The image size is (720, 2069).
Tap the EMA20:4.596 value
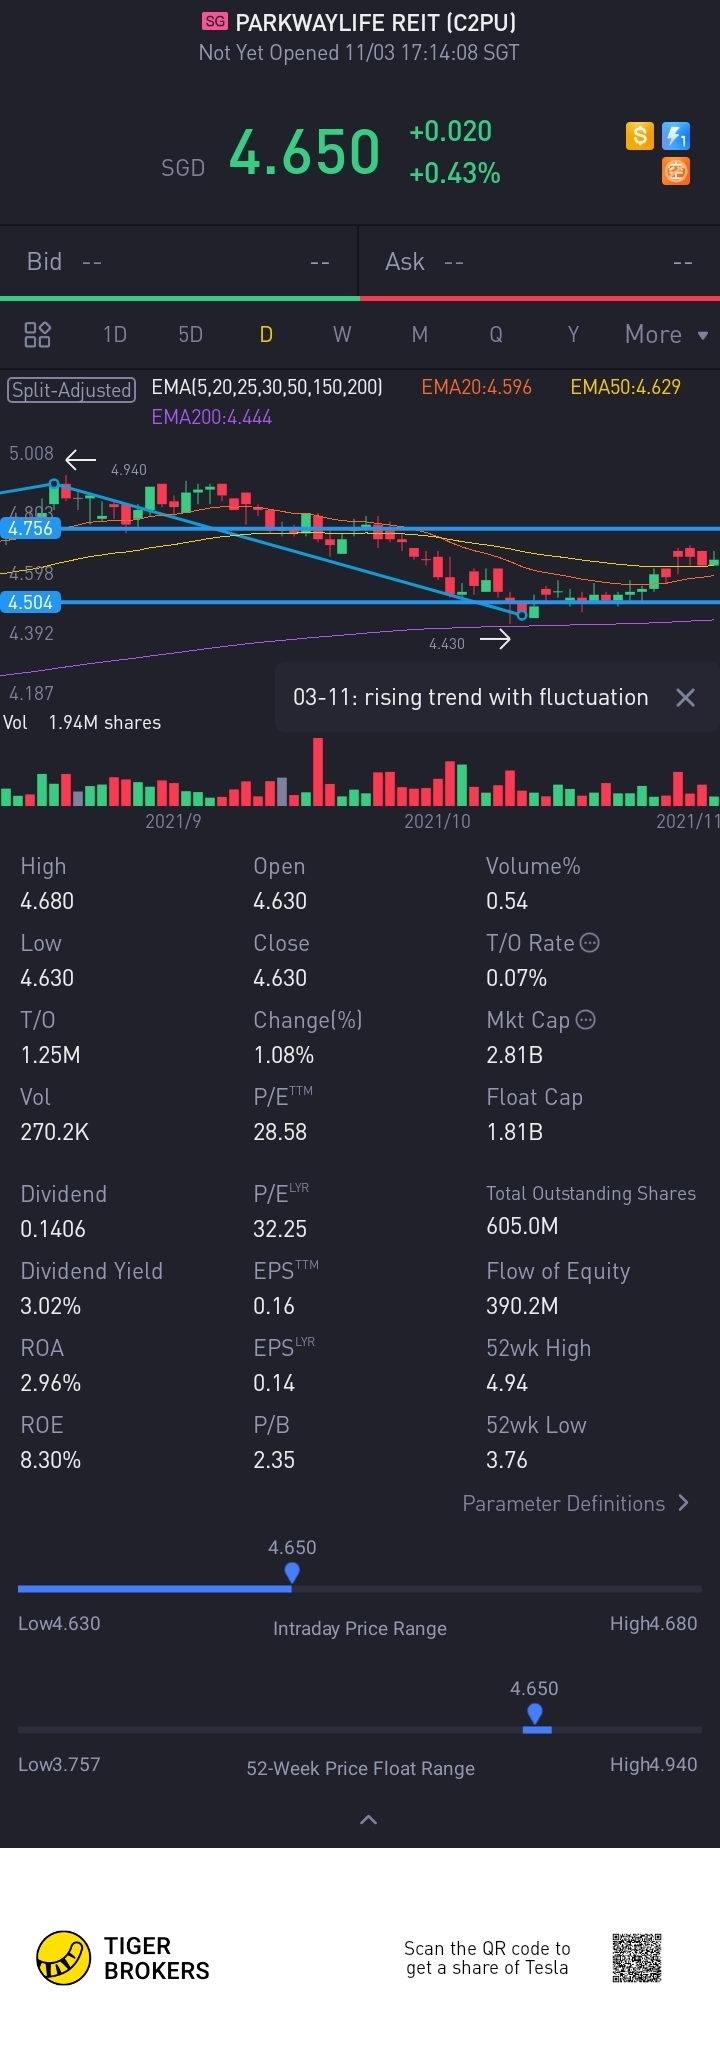click(x=476, y=387)
